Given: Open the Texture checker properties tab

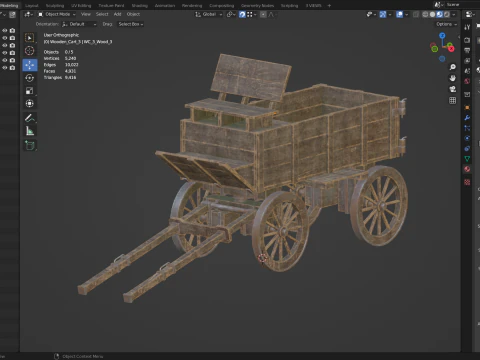Looking at the screenshot, I should point(467,182).
